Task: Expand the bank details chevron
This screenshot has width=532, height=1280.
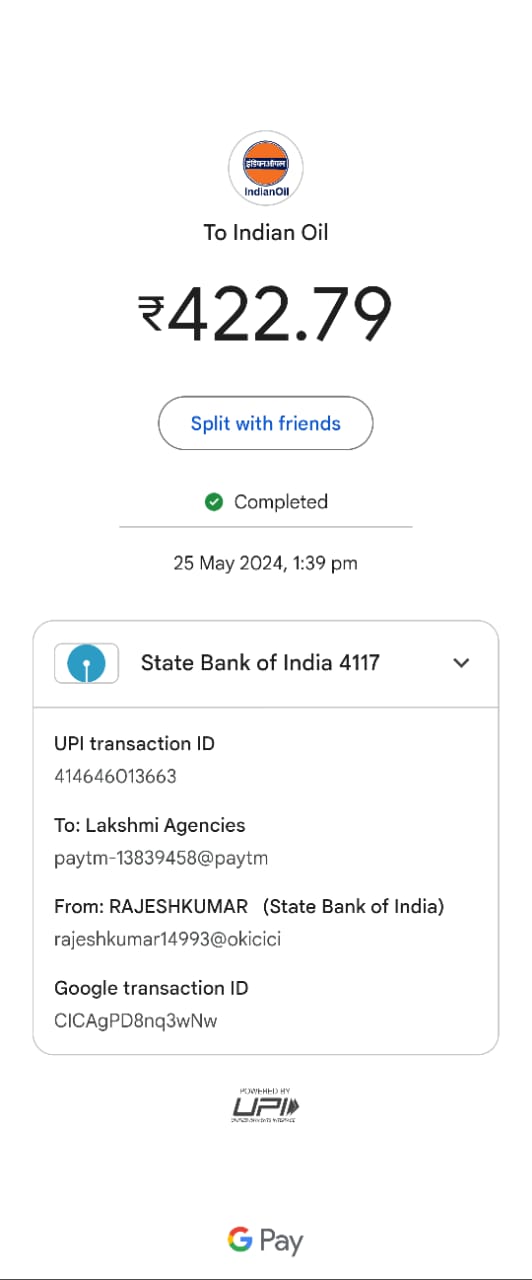Action: coord(461,663)
